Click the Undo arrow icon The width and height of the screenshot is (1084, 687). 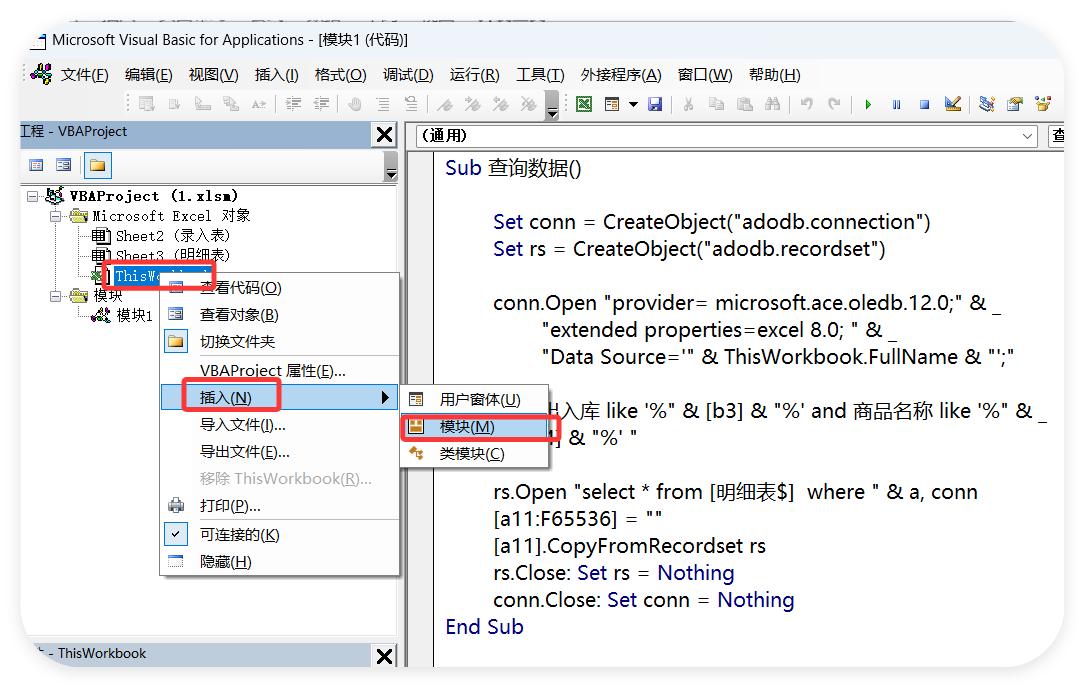tap(806, 104)
